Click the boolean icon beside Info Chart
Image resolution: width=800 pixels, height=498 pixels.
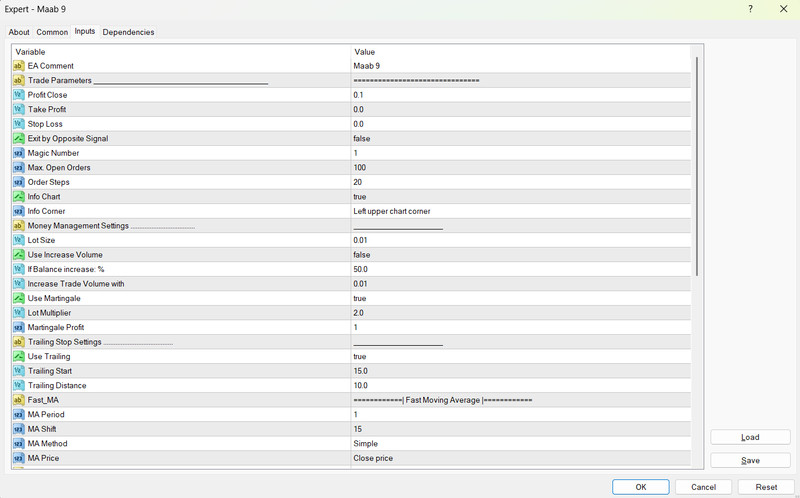(x=18, y=197)
